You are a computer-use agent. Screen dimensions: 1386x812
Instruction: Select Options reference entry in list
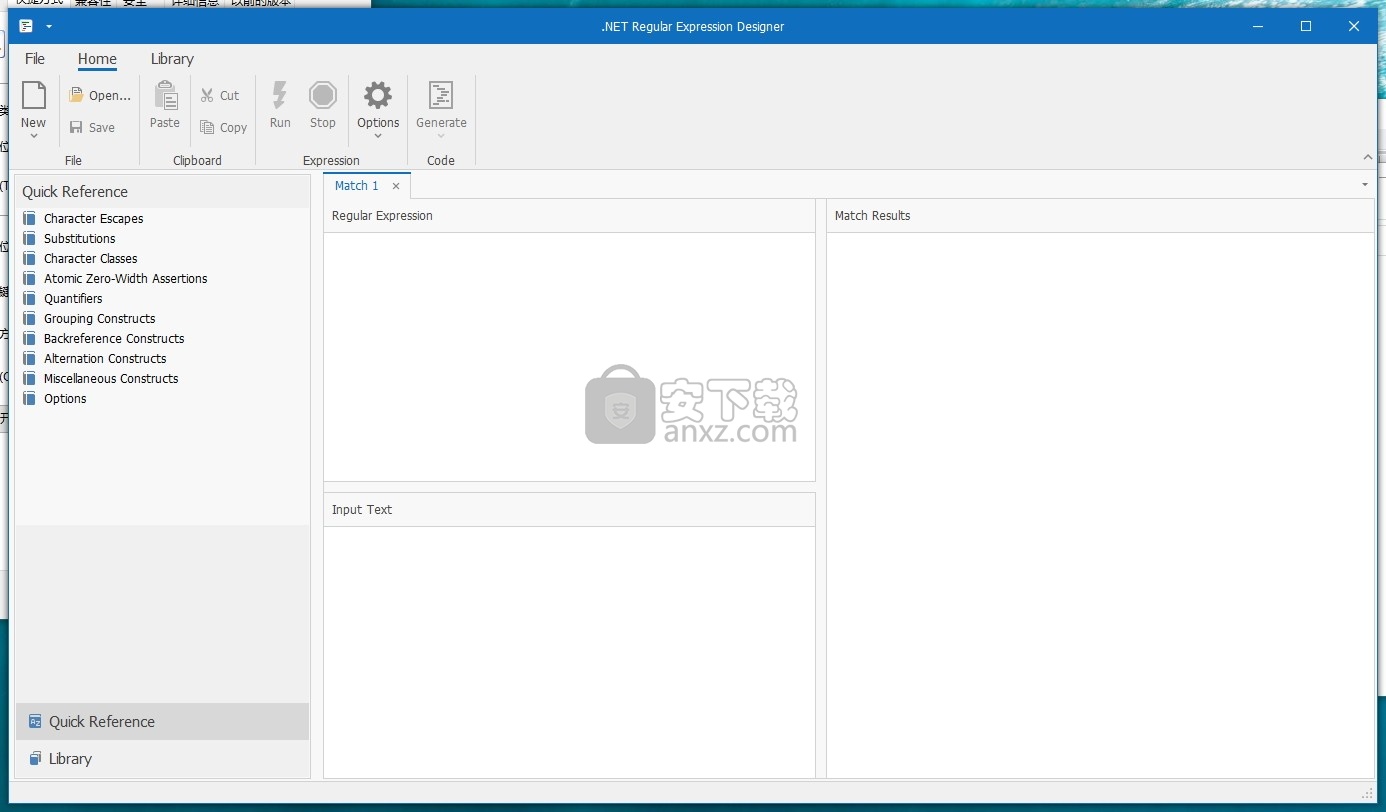click(x=65, y=398)
